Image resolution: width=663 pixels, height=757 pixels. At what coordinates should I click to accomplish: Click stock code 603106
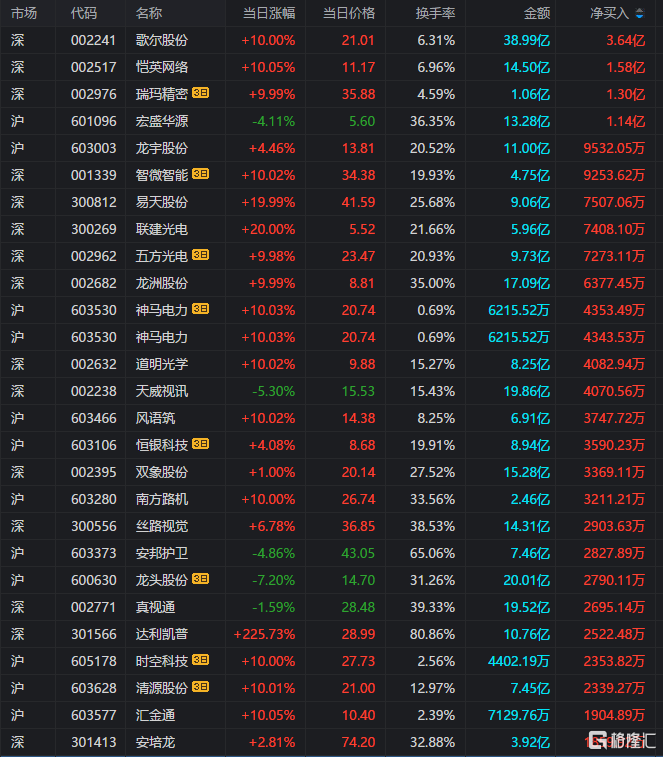94,445
